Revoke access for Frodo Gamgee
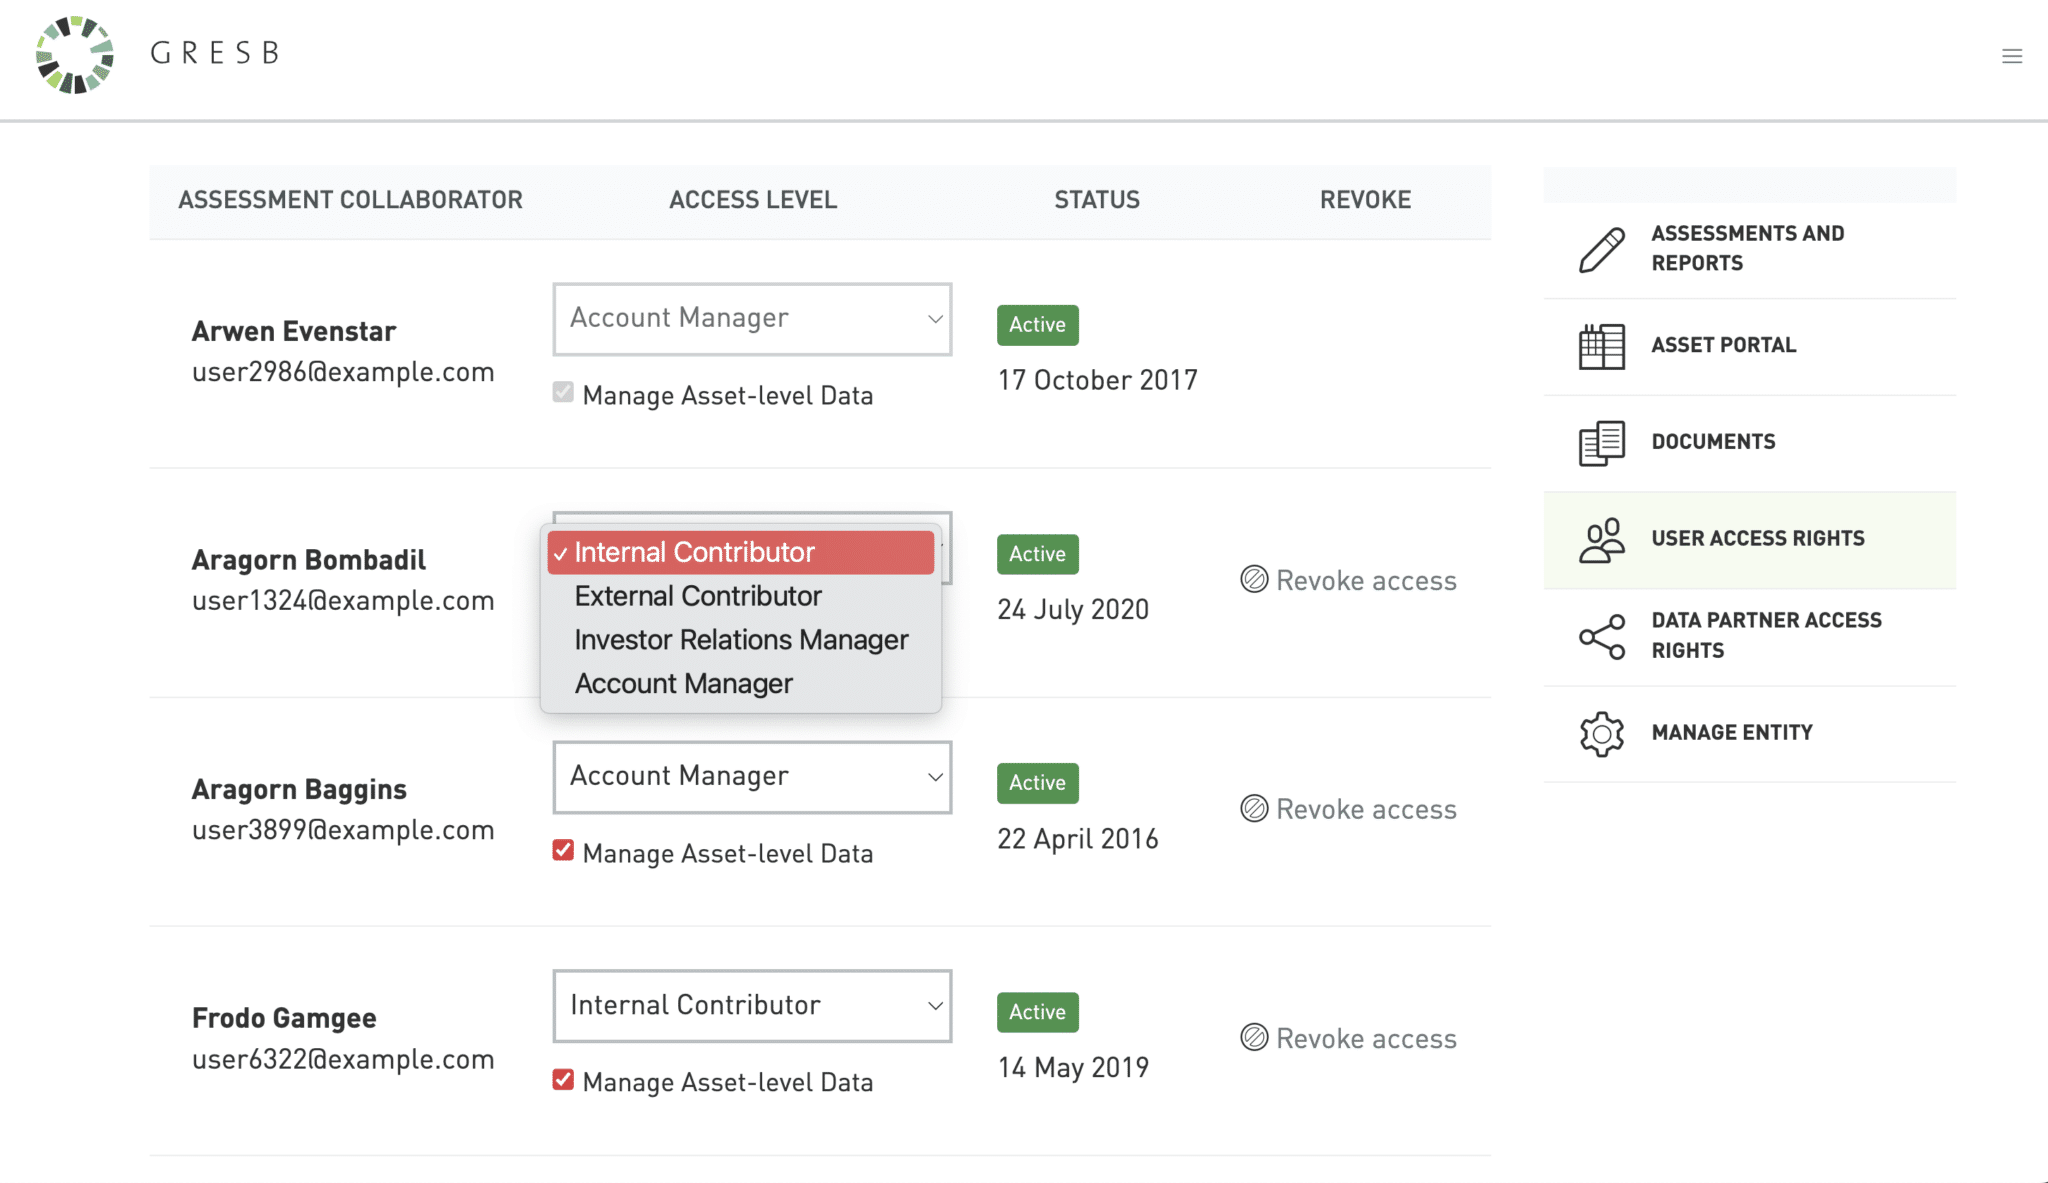2048x1183 pixels. 1348,1038
